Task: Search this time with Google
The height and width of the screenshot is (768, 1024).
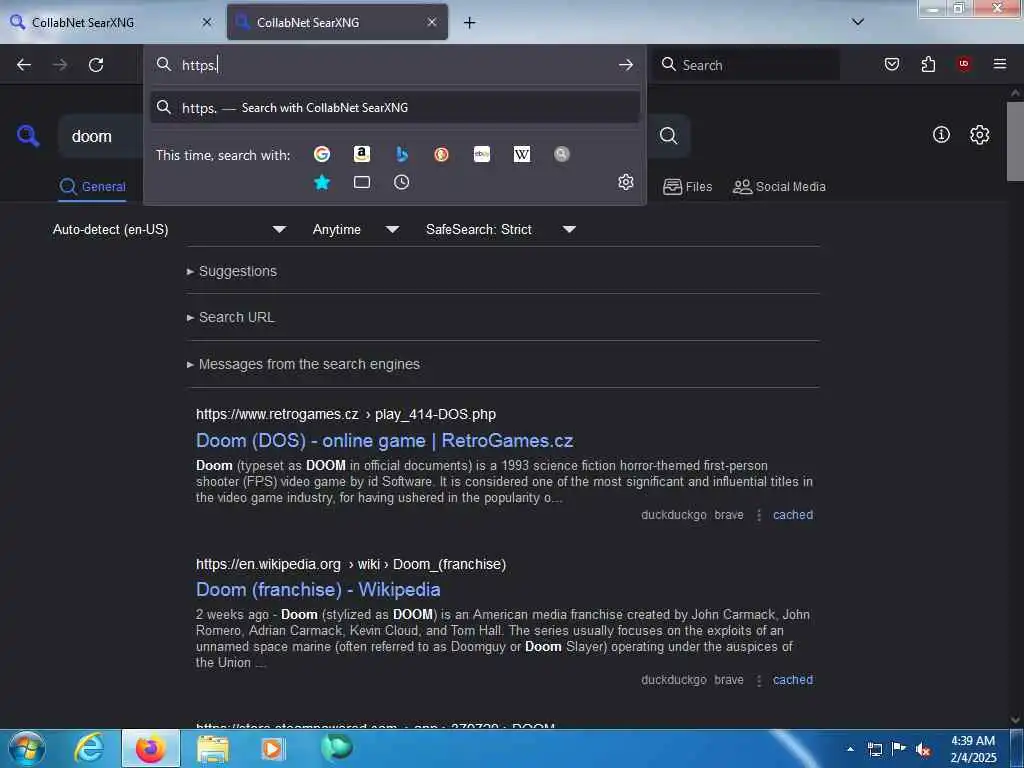Action: 322,154
